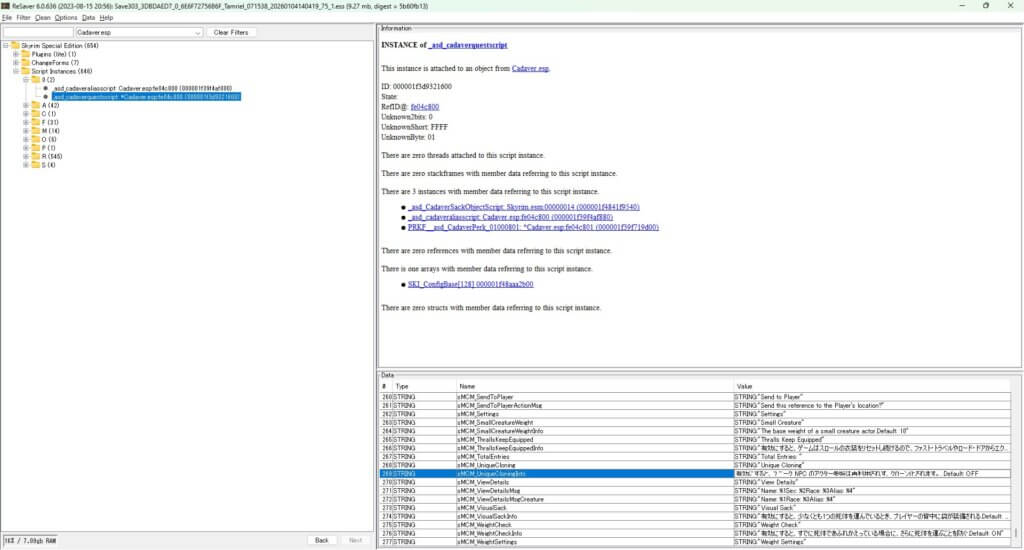Click the Script Instances folder icon

pos(27,71)
